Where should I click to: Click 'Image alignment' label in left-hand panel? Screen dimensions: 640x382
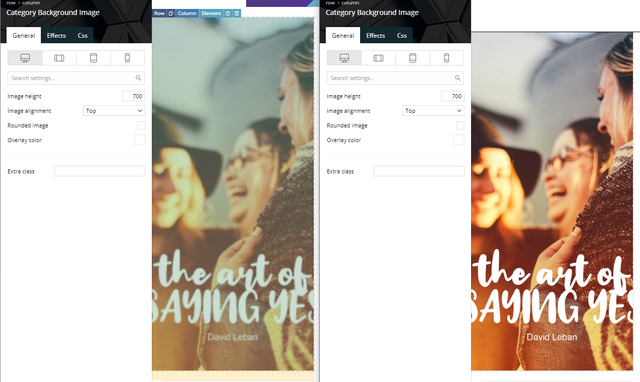(x=29, y=111)
